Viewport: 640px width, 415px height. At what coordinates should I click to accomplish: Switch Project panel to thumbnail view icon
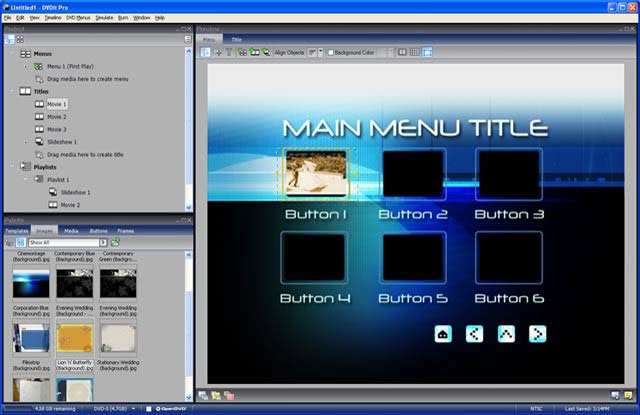tap(19, 39)
